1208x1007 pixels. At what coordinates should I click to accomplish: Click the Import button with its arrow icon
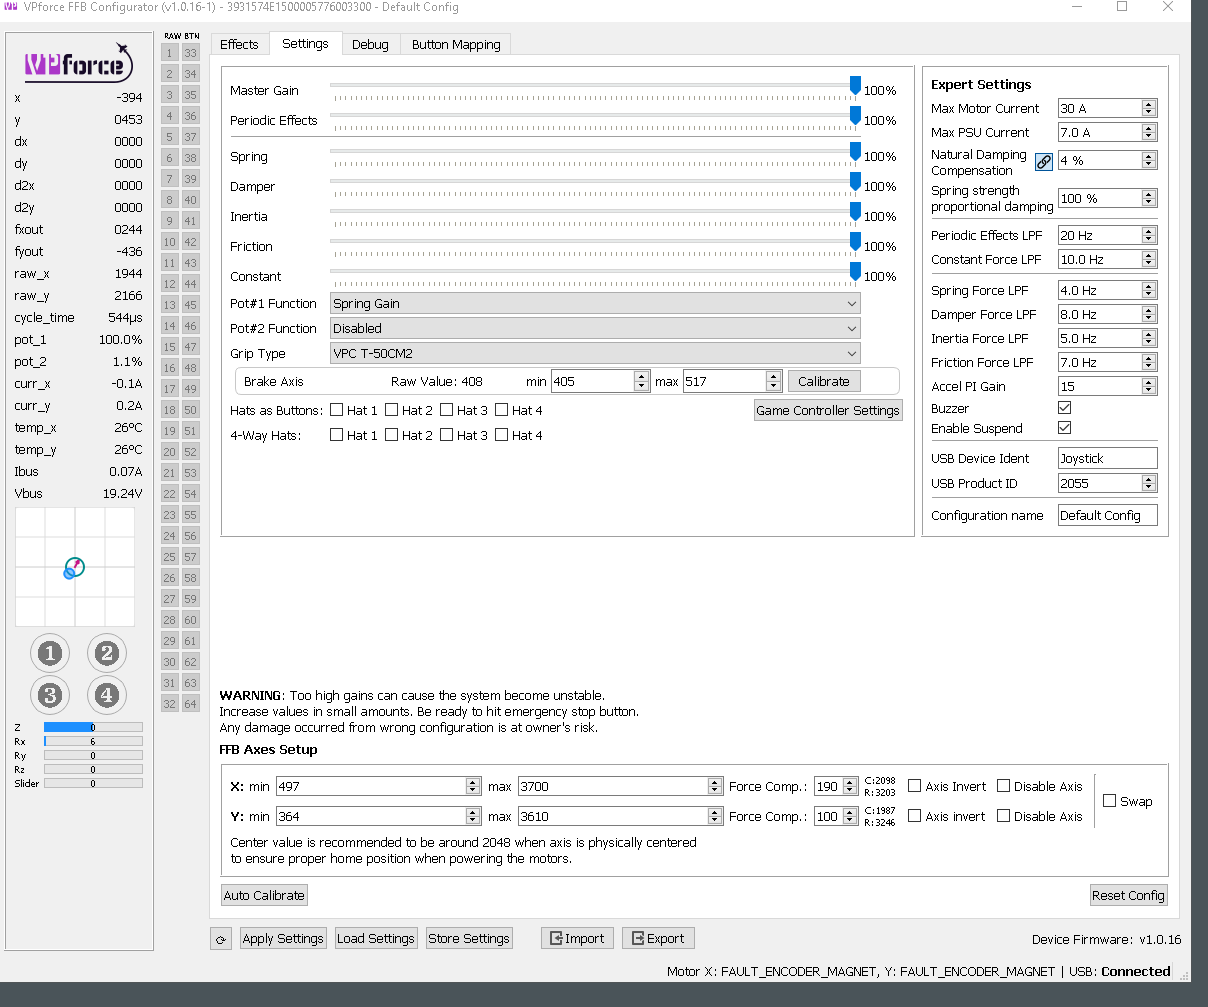[x=577, y=938]
